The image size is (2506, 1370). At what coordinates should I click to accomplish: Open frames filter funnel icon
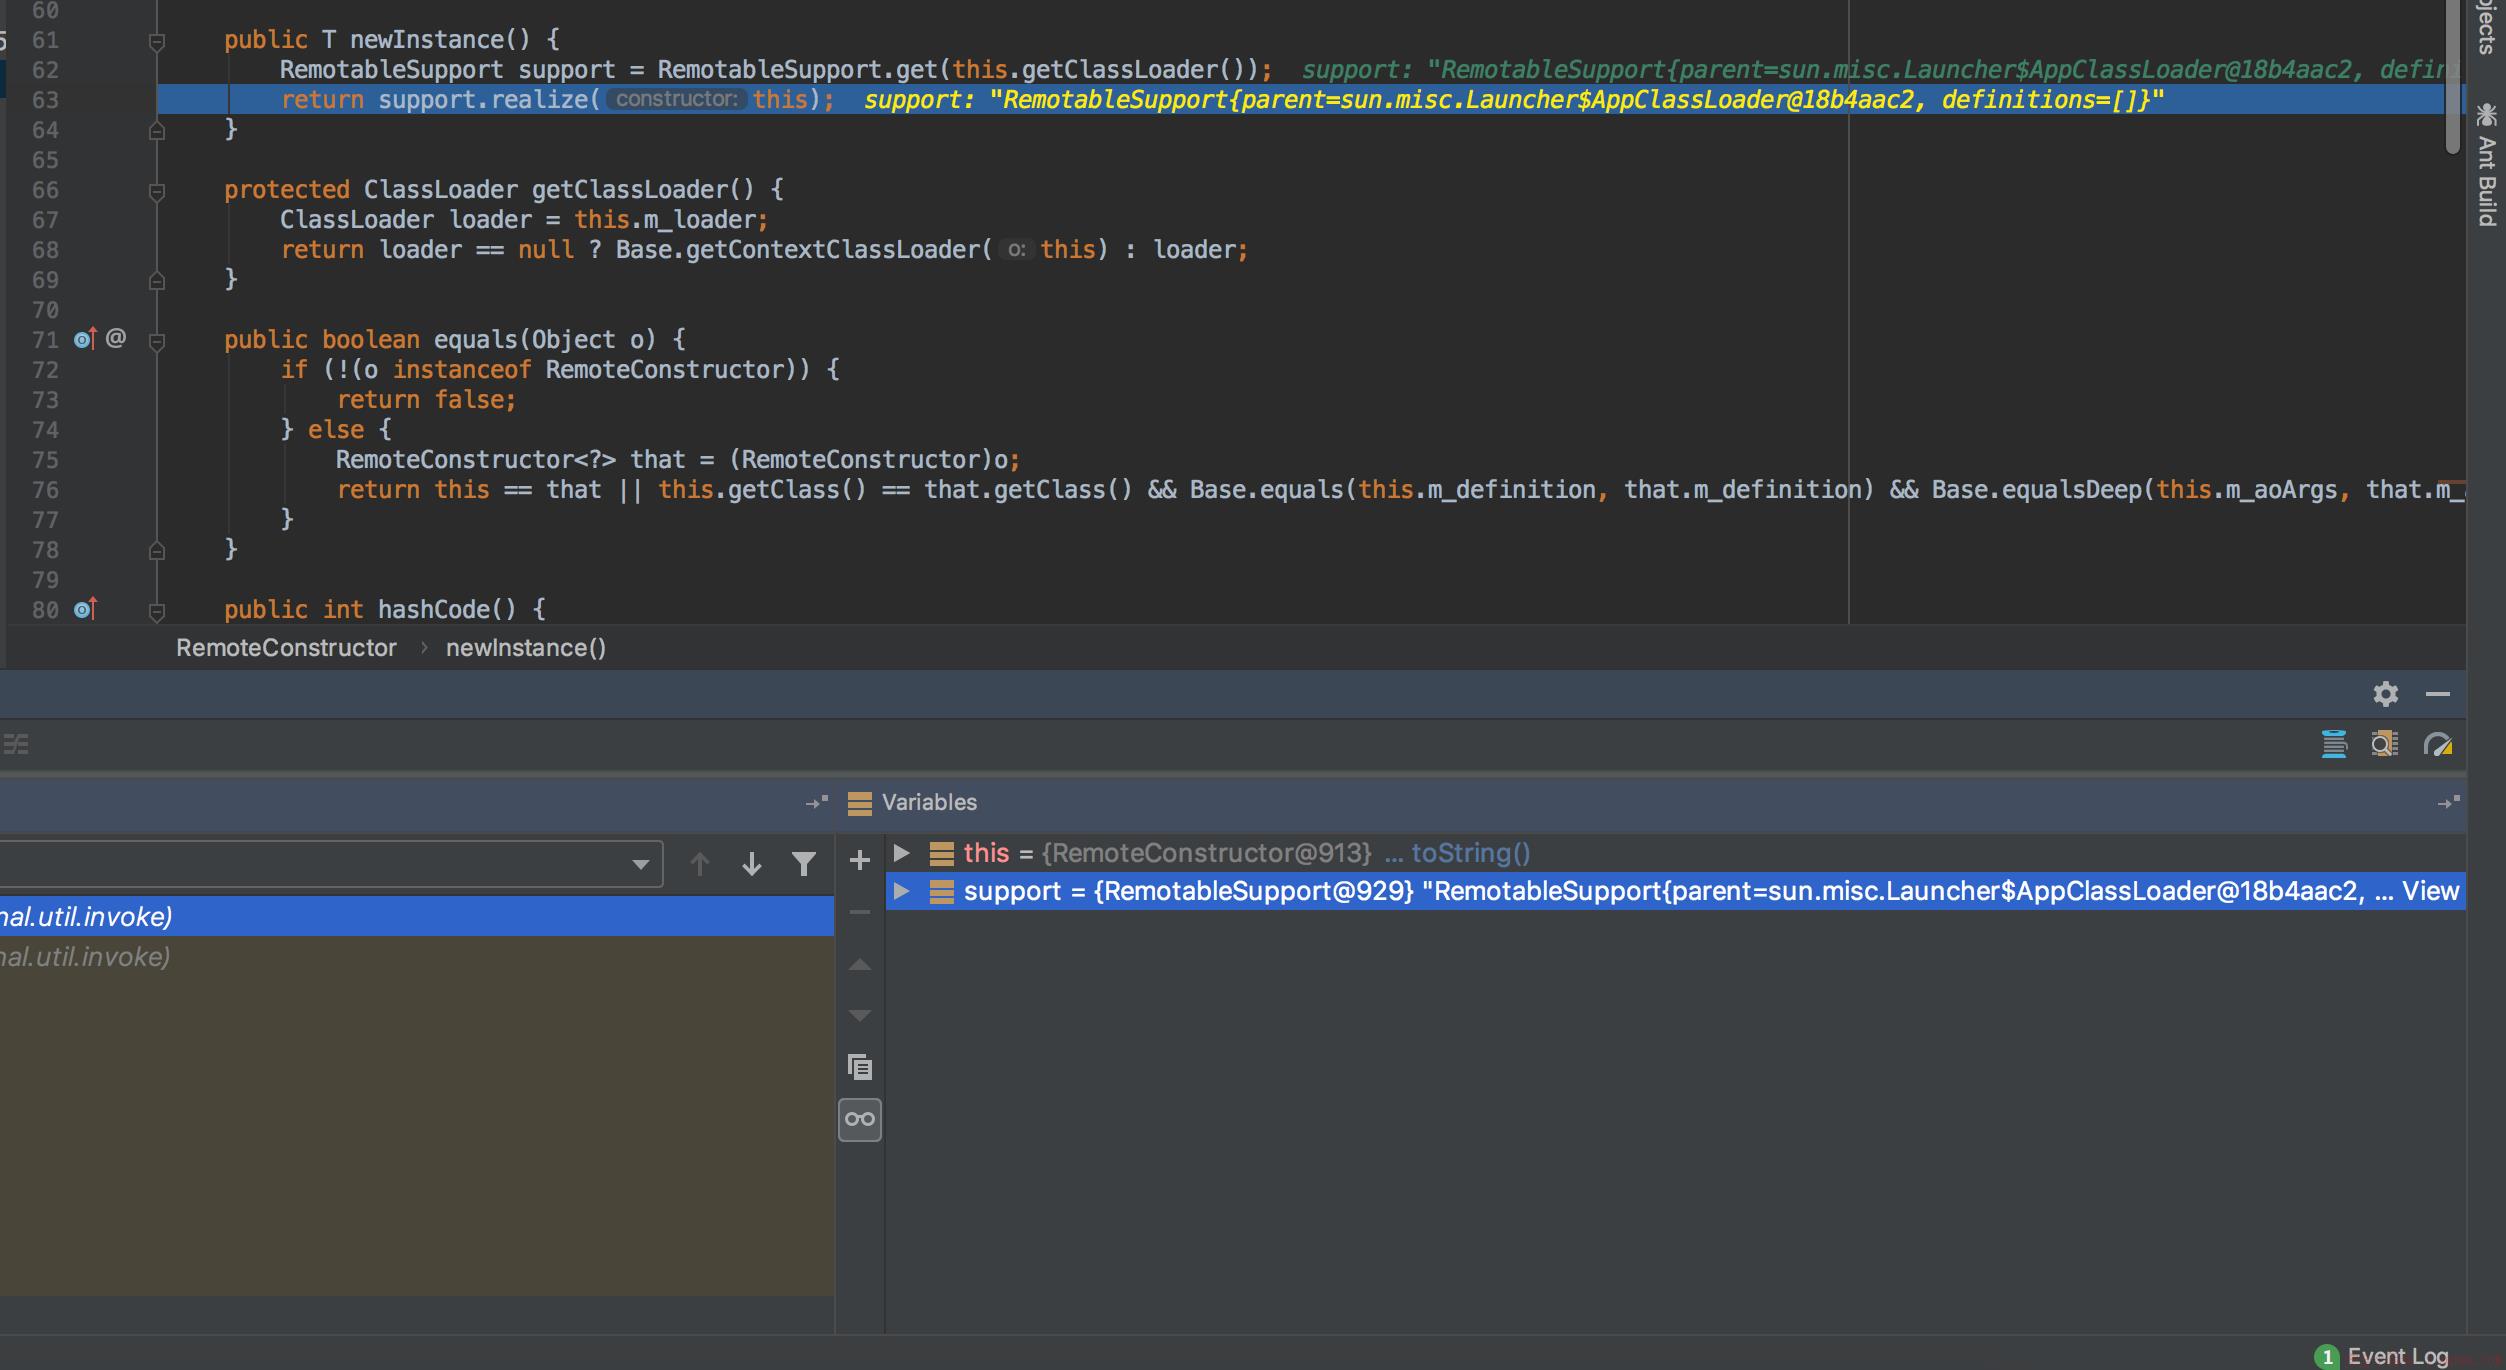[804, 864]
